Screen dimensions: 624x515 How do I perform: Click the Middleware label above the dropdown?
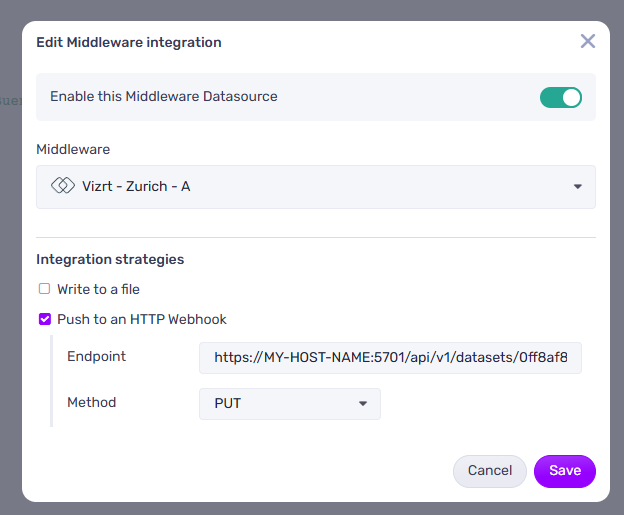[x=73, y=149]
